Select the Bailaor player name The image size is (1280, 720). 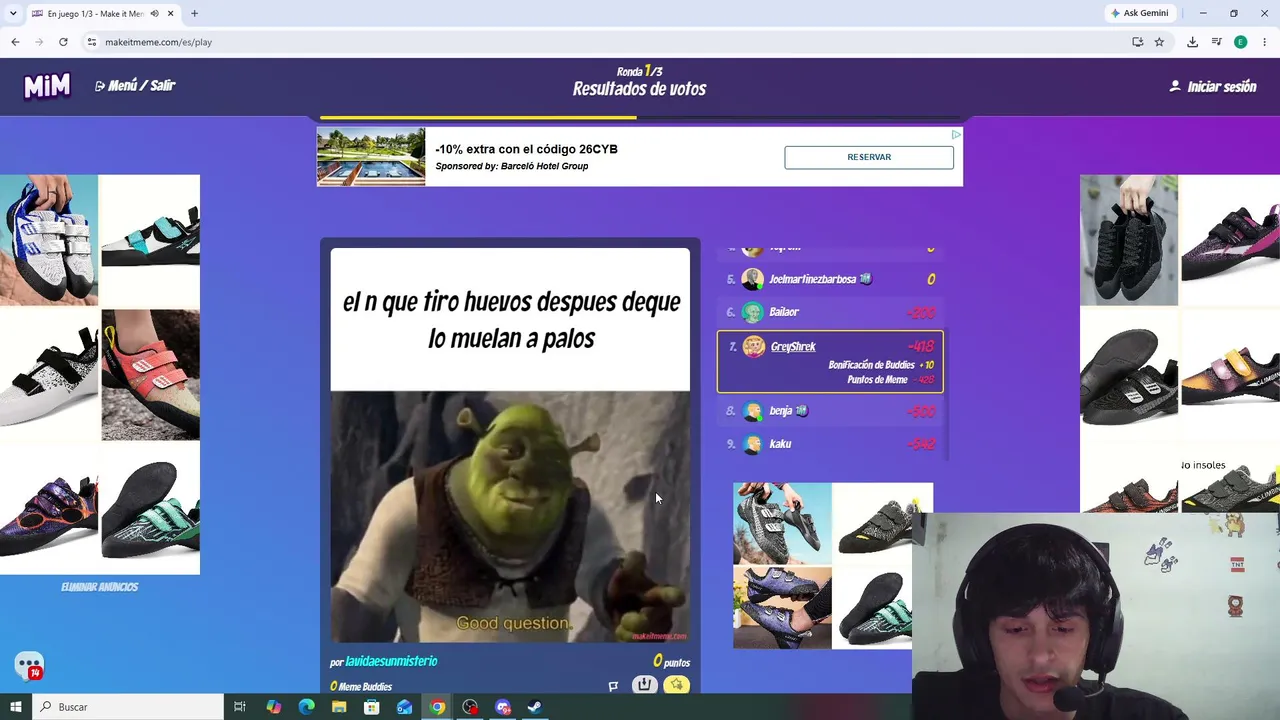(x=784, y=312)
